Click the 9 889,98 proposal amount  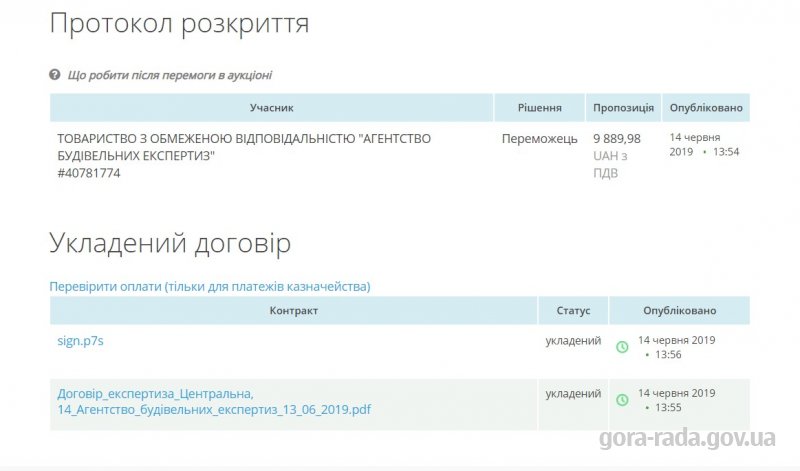[x=616, y=139]
